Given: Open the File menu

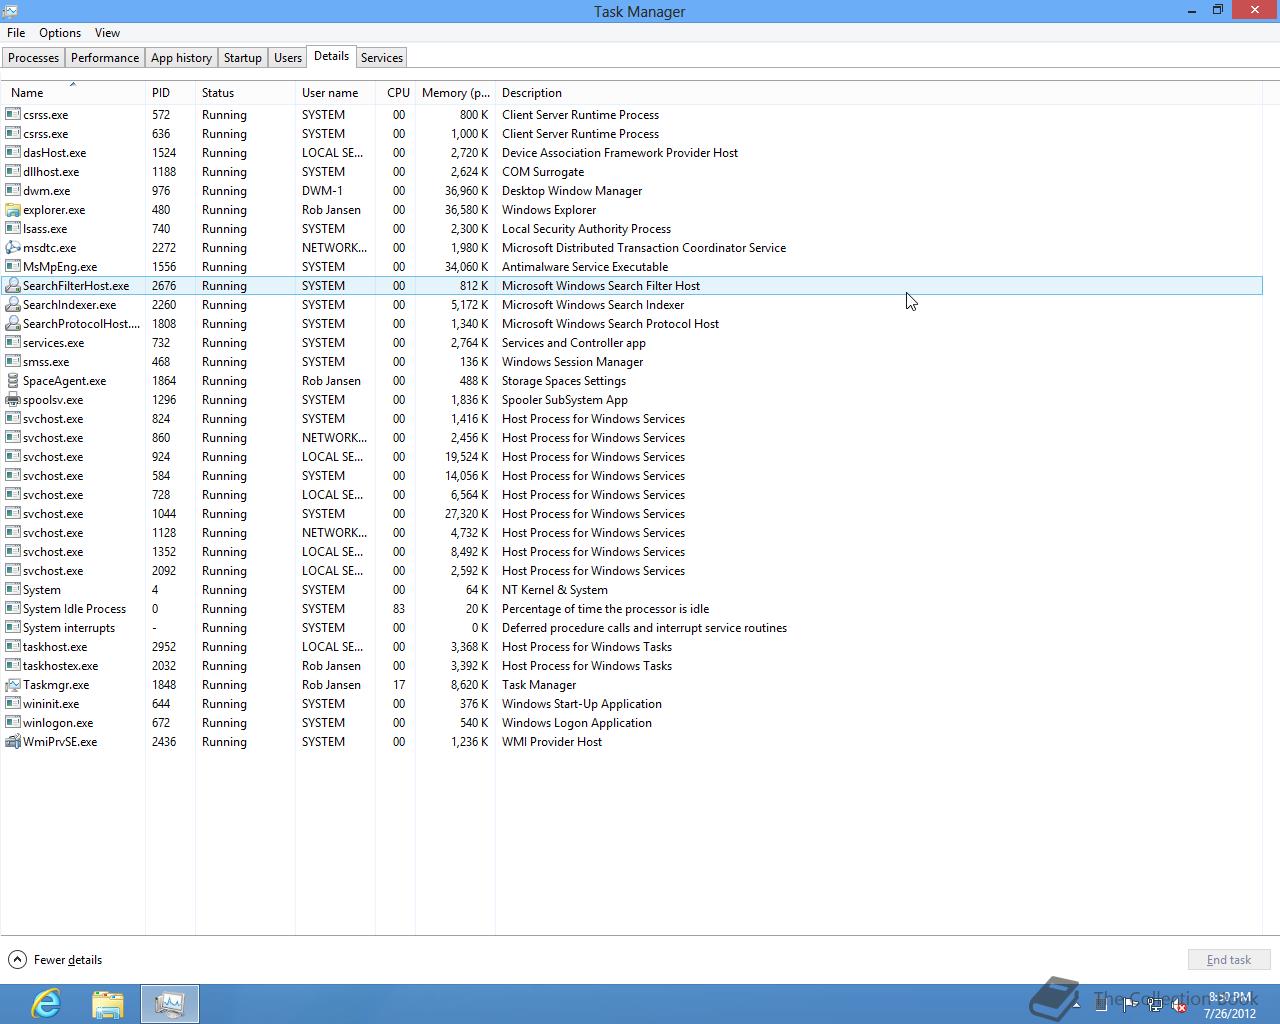Looking at the screenshot, I should 16,33.
